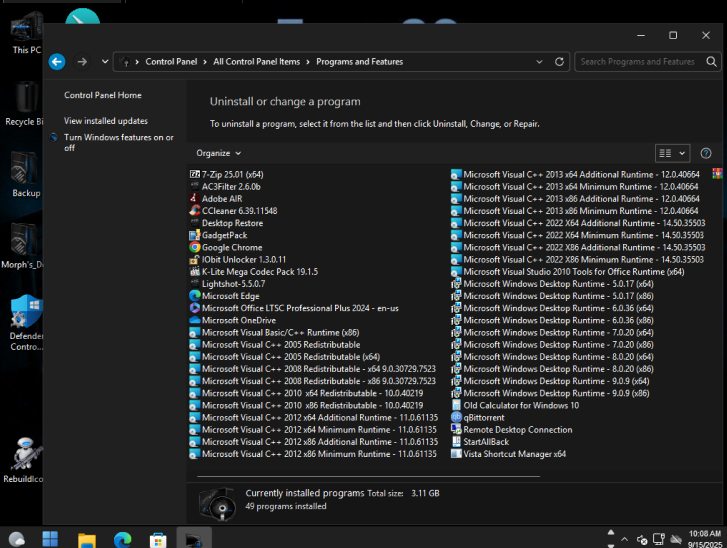Open the Organize dropdown menu
Viewport: 727px width, 548px height.
click(x=218, y=153)
